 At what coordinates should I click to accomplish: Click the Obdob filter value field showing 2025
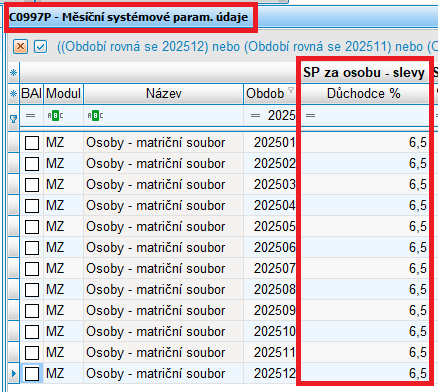pyautogui.click(x=281, y=116)
